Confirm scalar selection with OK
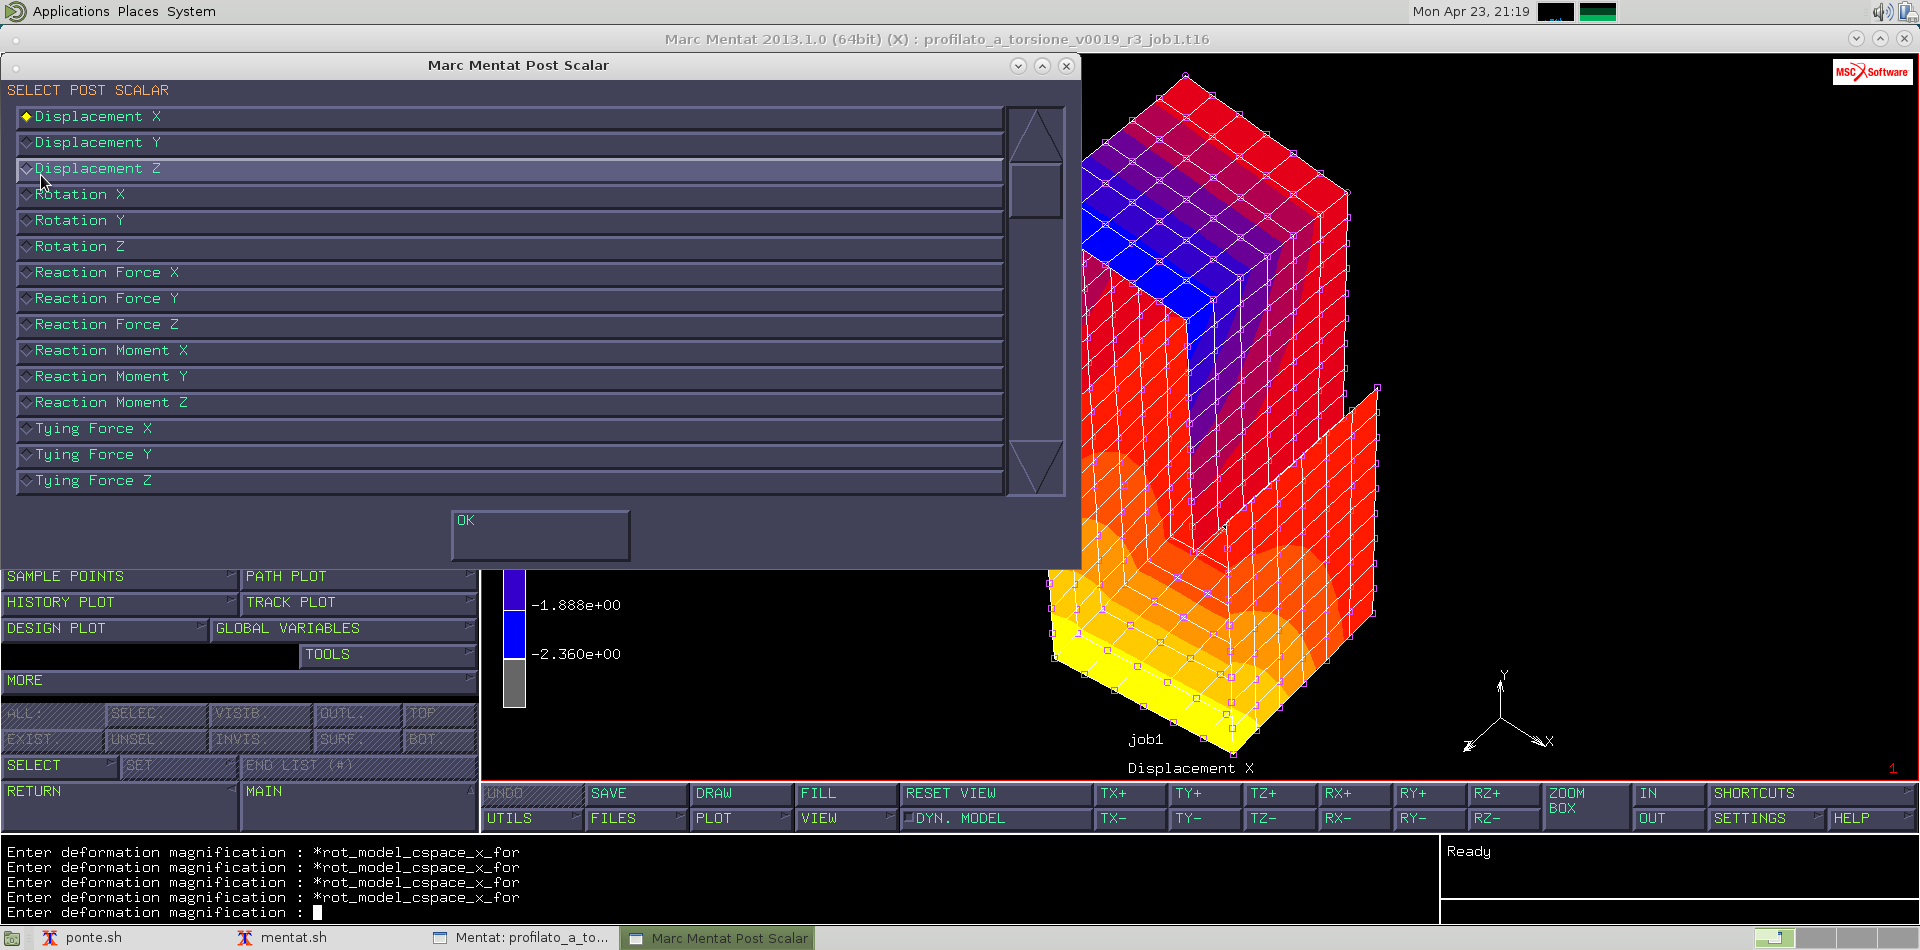This screenshot has width=1920, height=950. tap(540, 535)
